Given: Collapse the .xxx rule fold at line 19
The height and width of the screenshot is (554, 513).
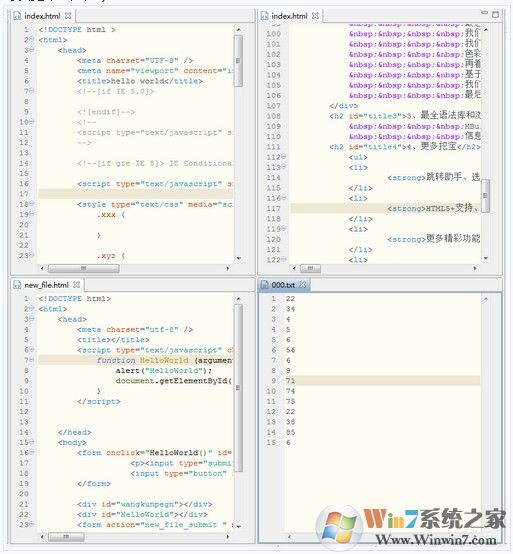Looking at the screenshot, I should (x=32, y=214).
